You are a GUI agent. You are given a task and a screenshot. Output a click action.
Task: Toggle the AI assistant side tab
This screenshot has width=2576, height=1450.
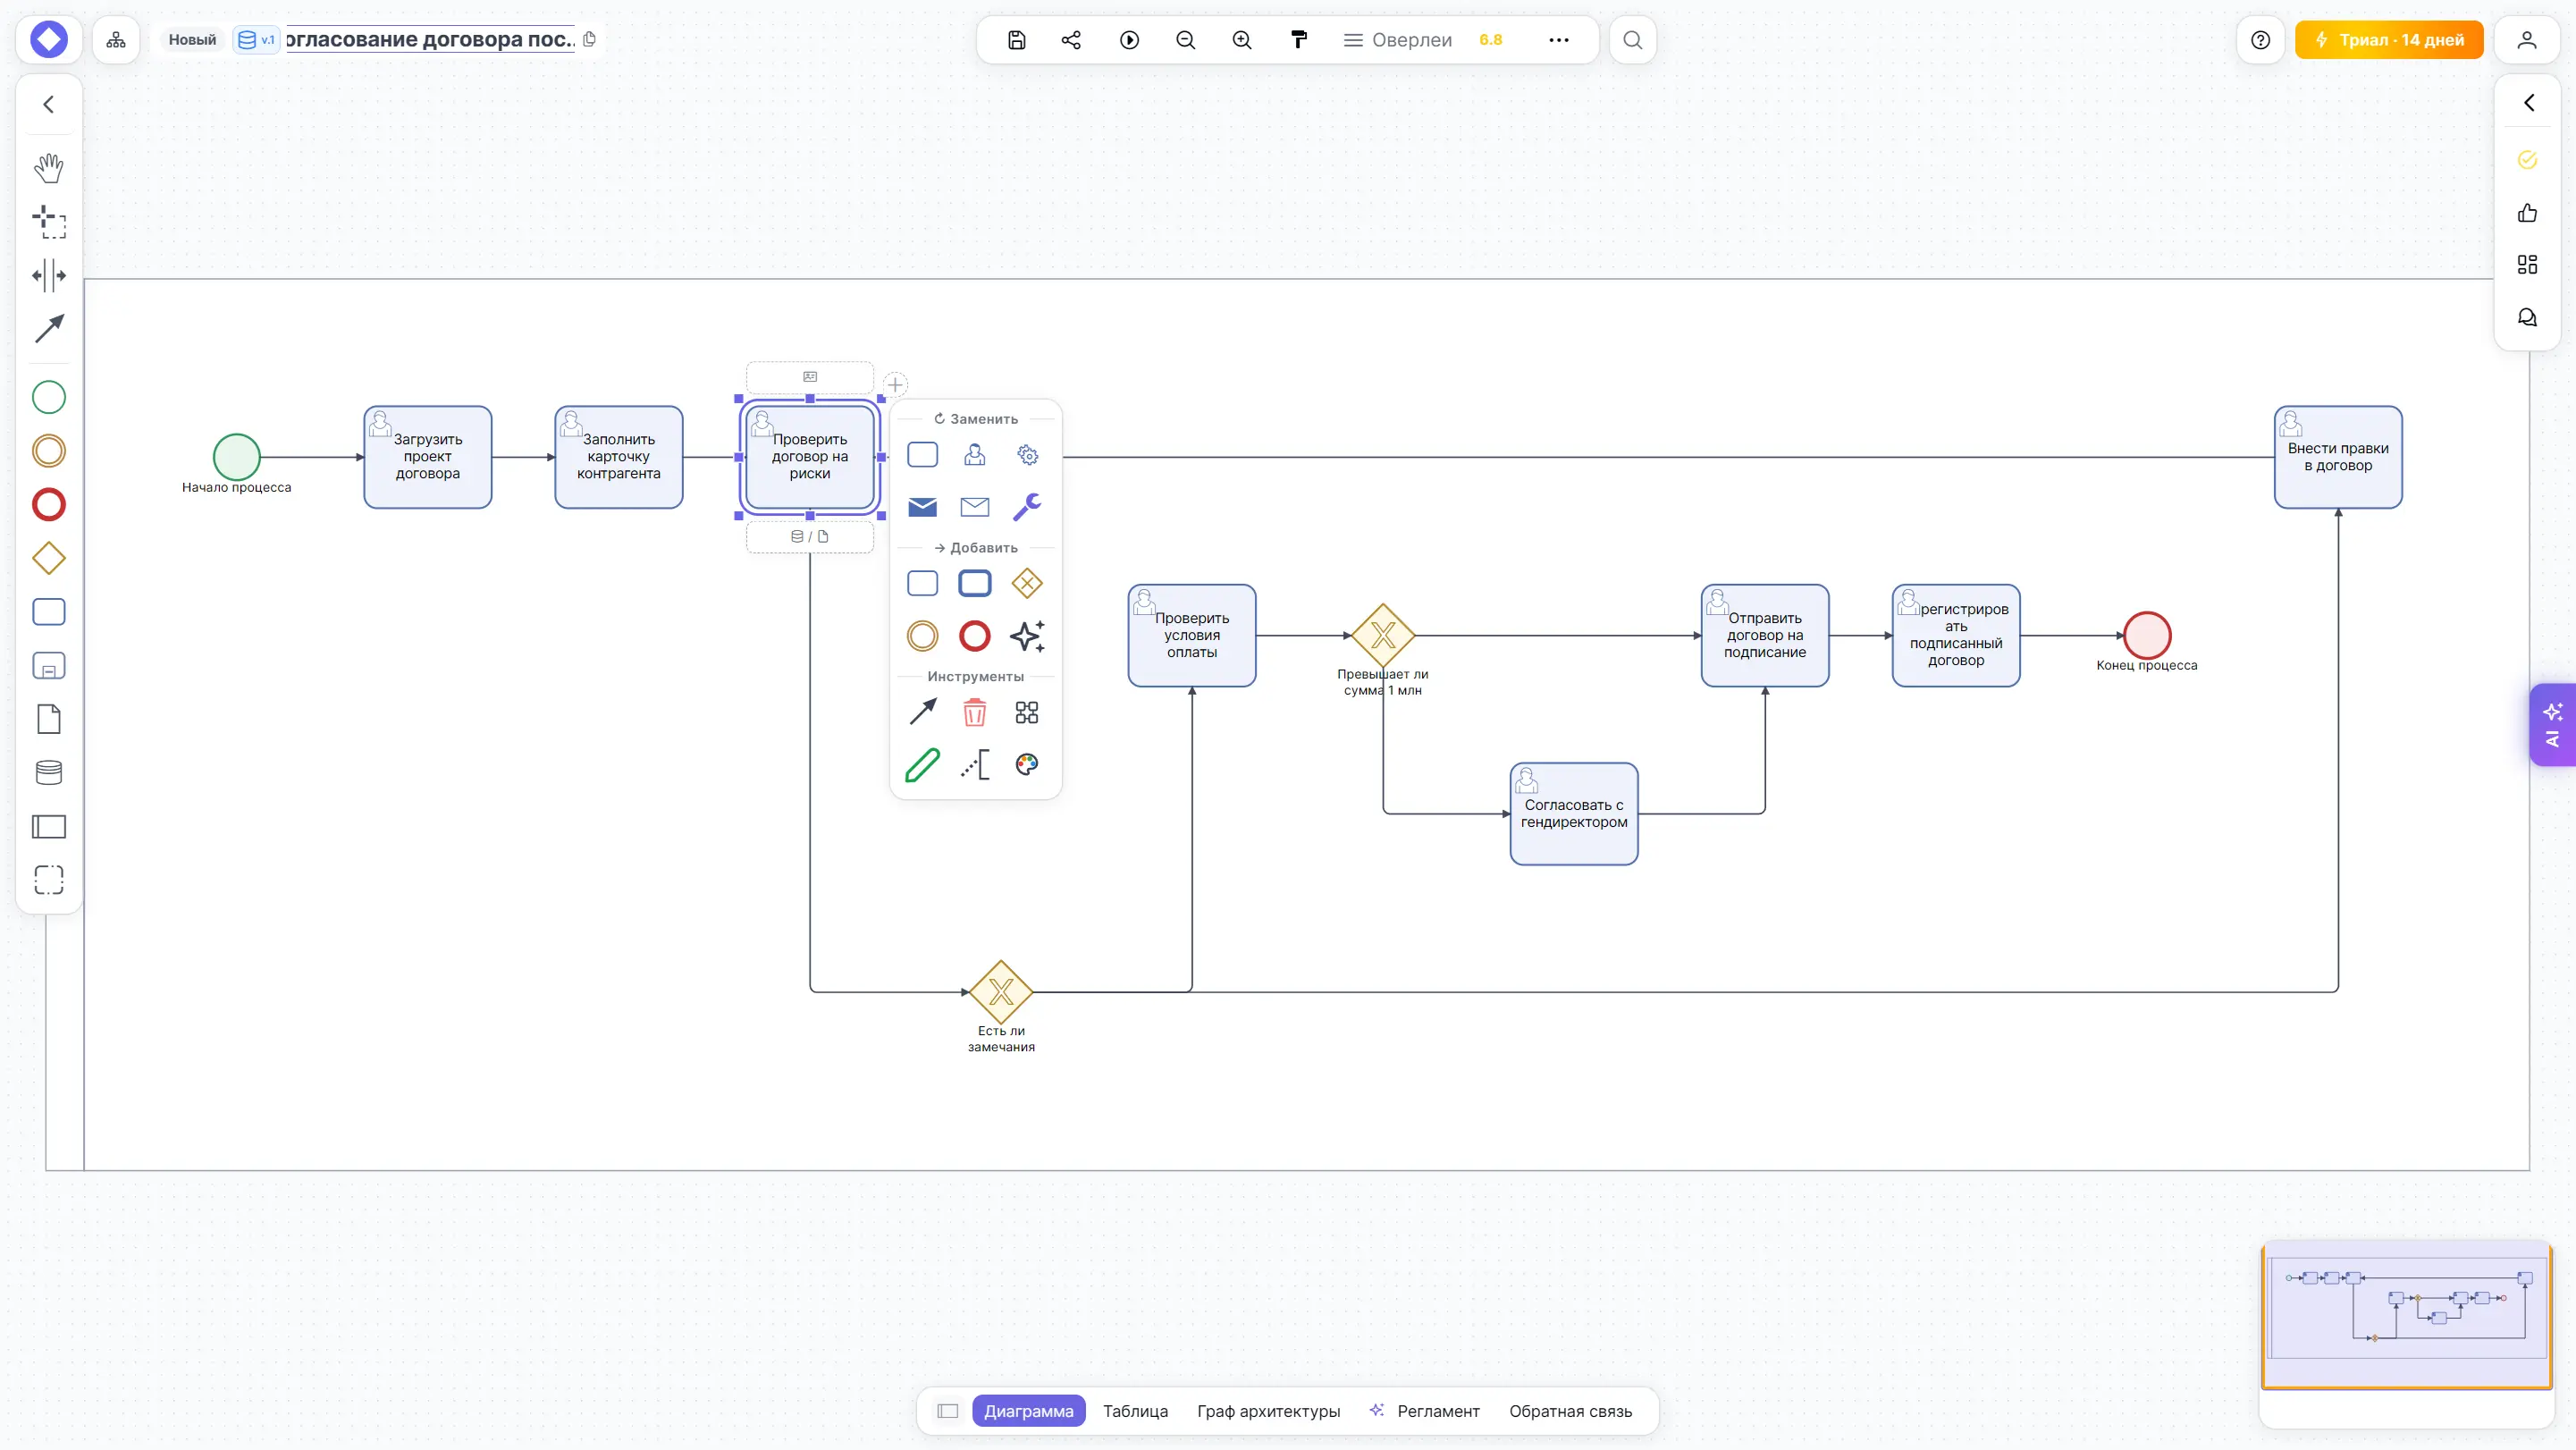tap(2553, 725)
